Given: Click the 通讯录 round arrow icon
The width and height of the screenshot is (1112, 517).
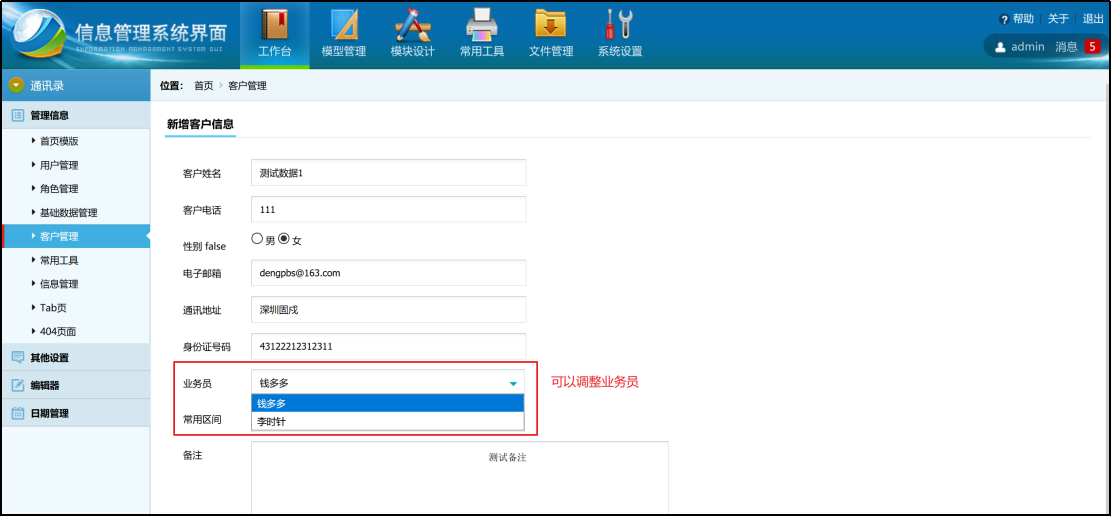Looking at the screenshot, I should coord(16,85).
